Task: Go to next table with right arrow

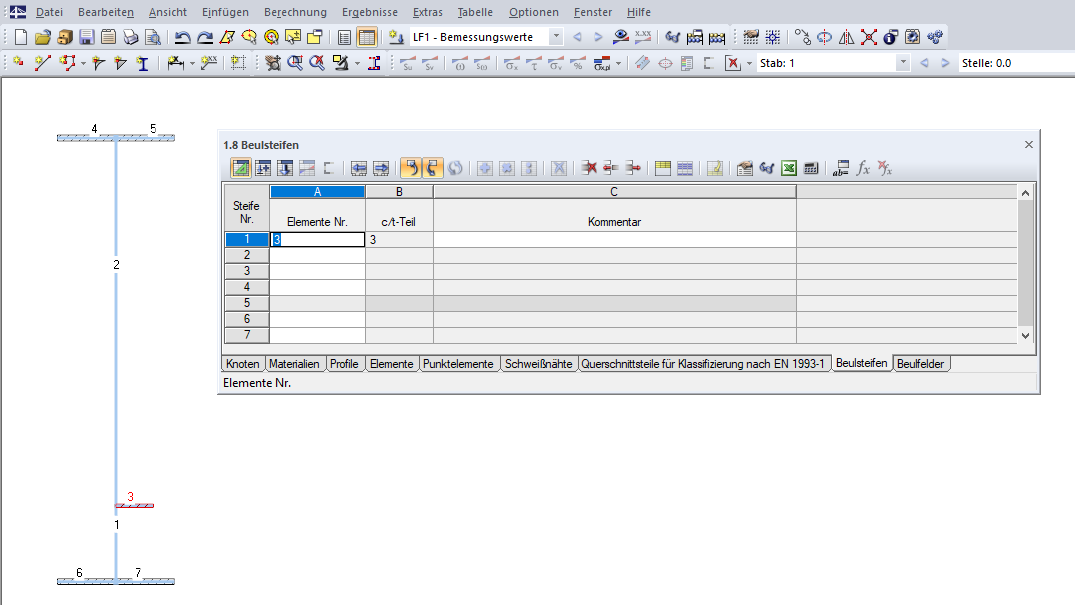Action: 381,168
